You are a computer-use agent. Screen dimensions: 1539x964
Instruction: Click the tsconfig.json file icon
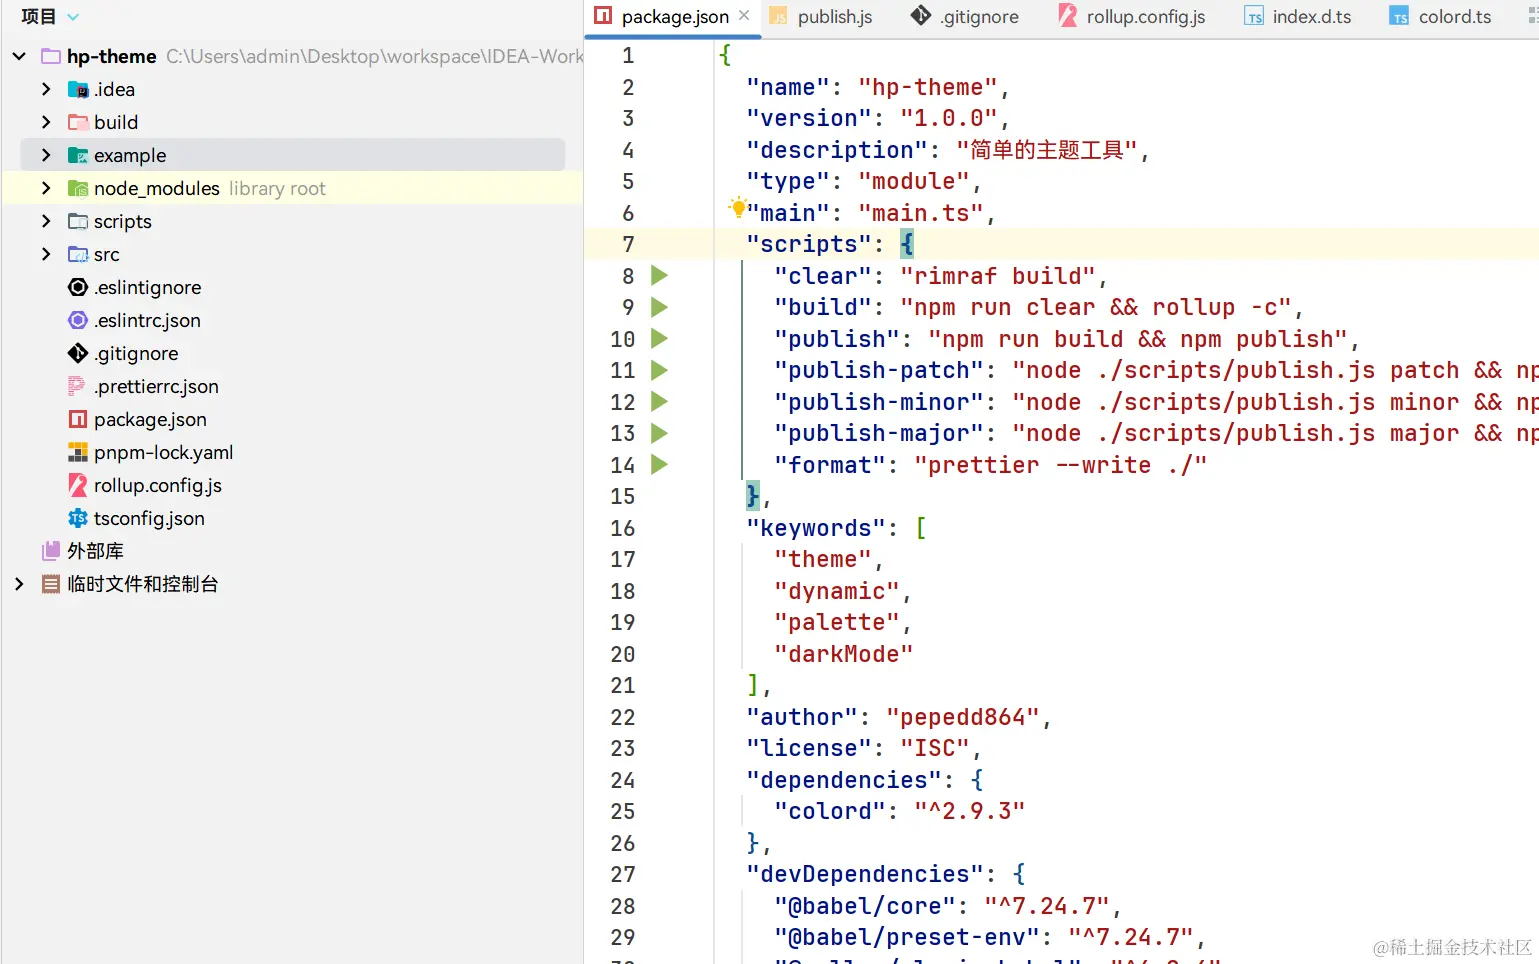click(78, 518)
